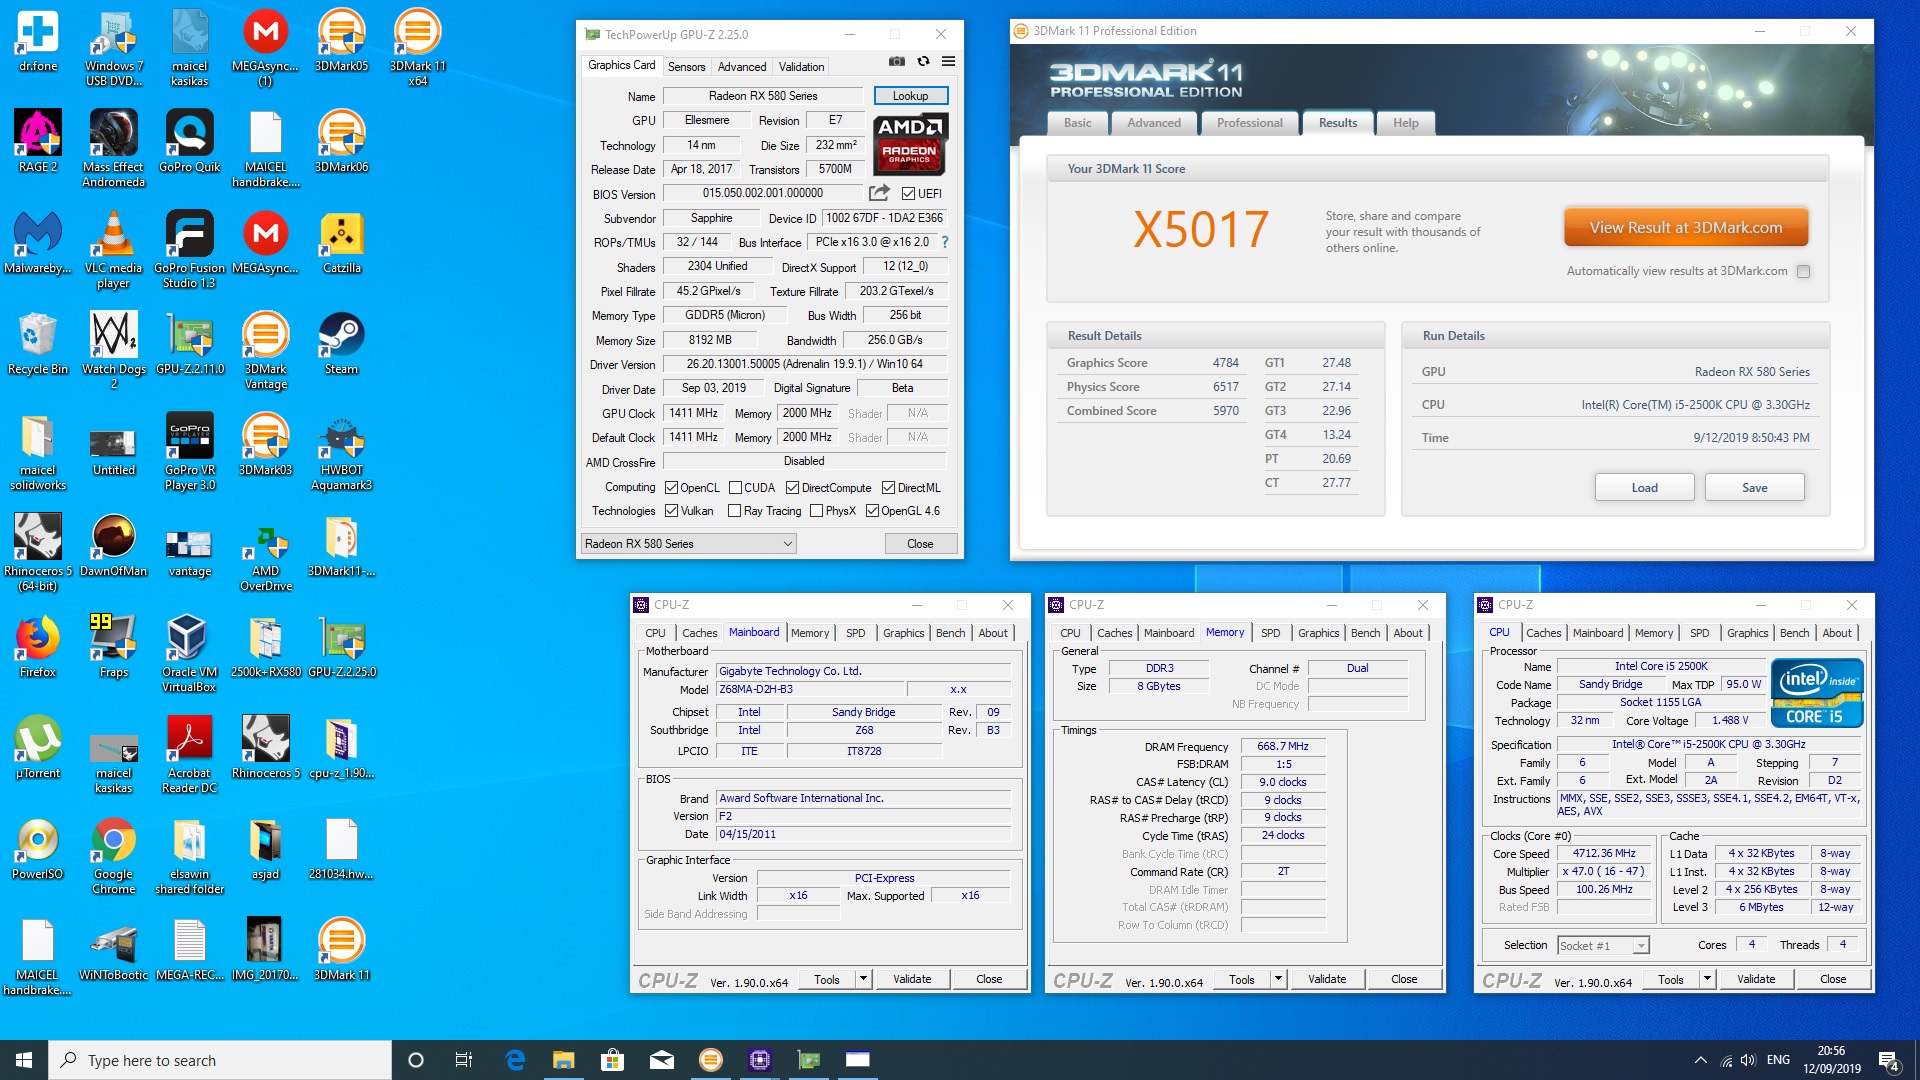
Task: Toggle UEFI checkbox in GPU-Z
Action: coord(908,194)
